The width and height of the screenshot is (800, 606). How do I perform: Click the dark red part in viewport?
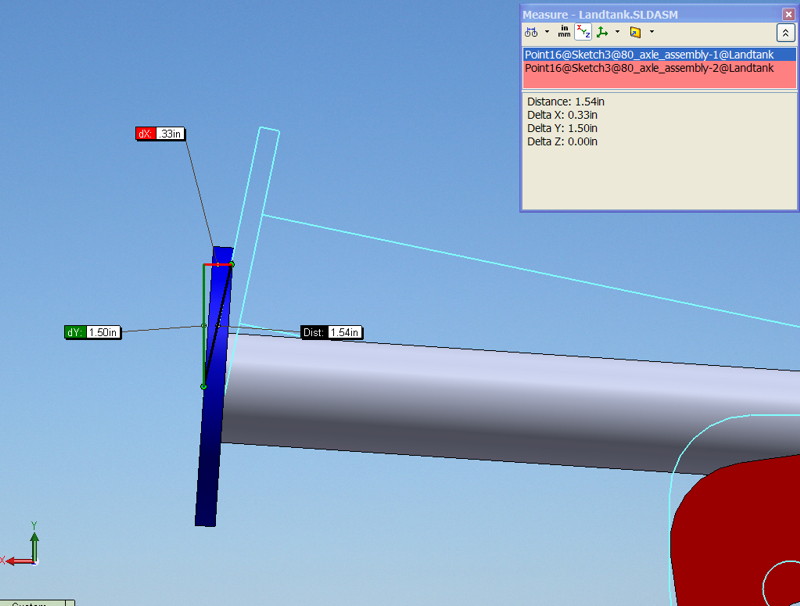click(x=735, y=531)
